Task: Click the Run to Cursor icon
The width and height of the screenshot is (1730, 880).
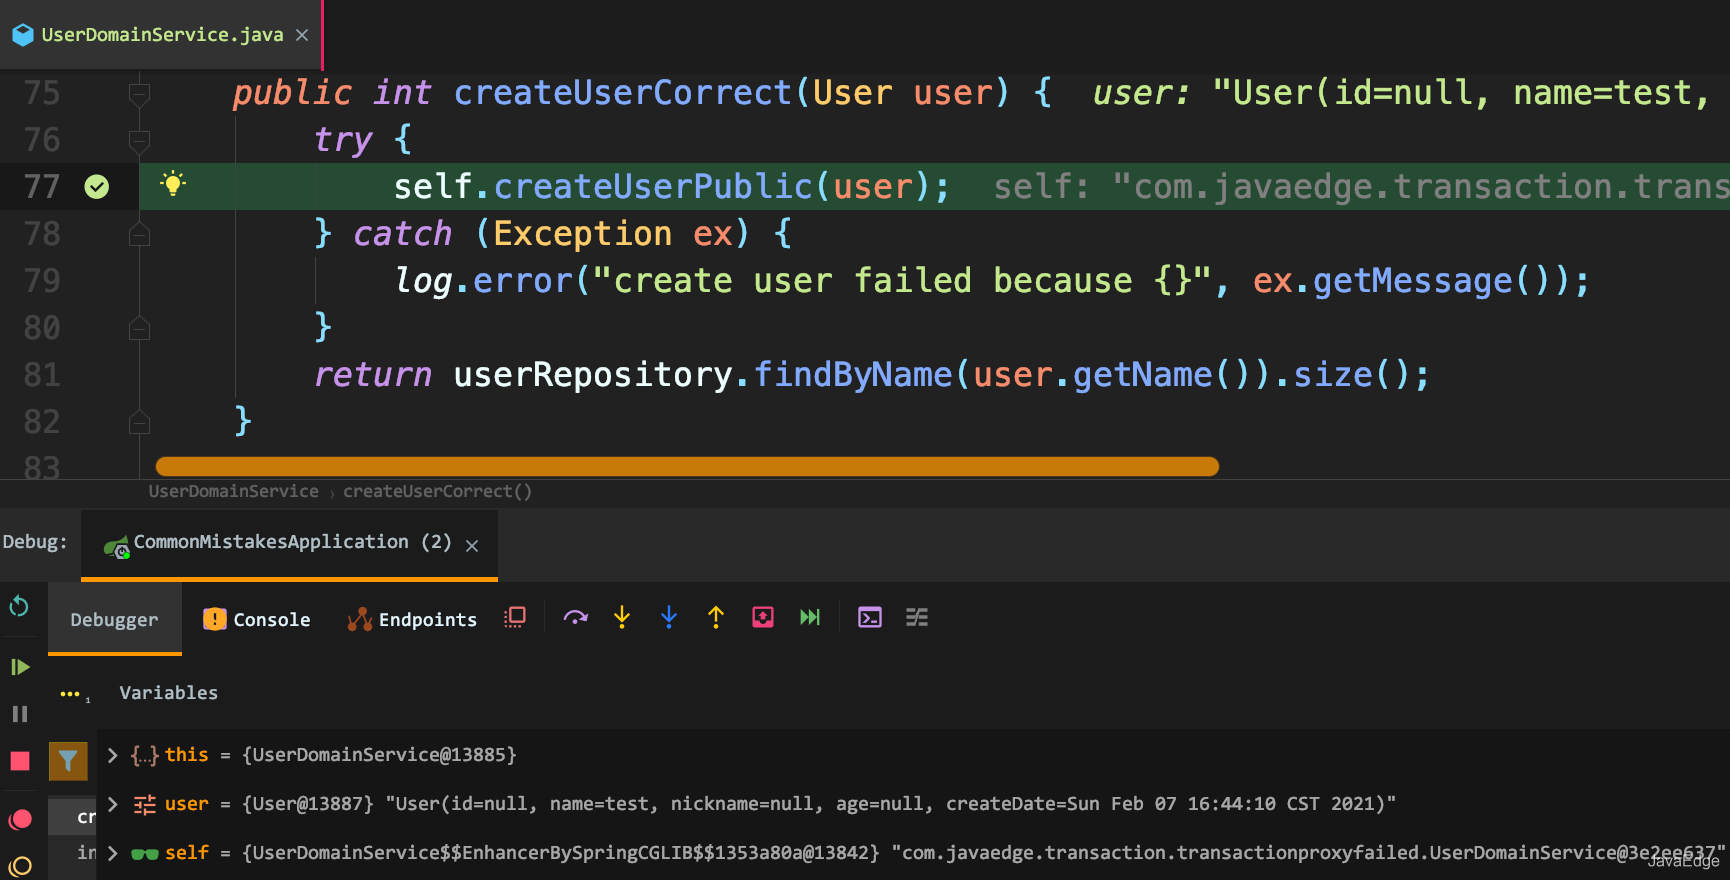Action: 810,618
